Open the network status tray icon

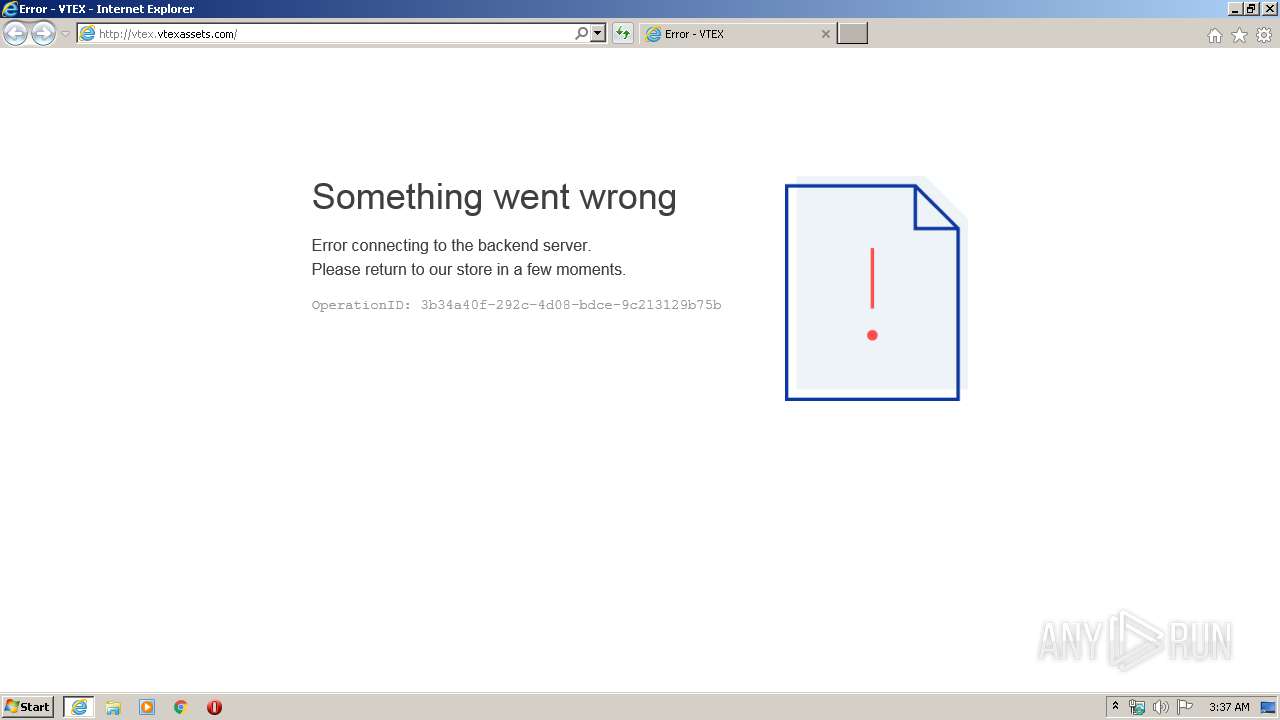(x=1137, y=707)
